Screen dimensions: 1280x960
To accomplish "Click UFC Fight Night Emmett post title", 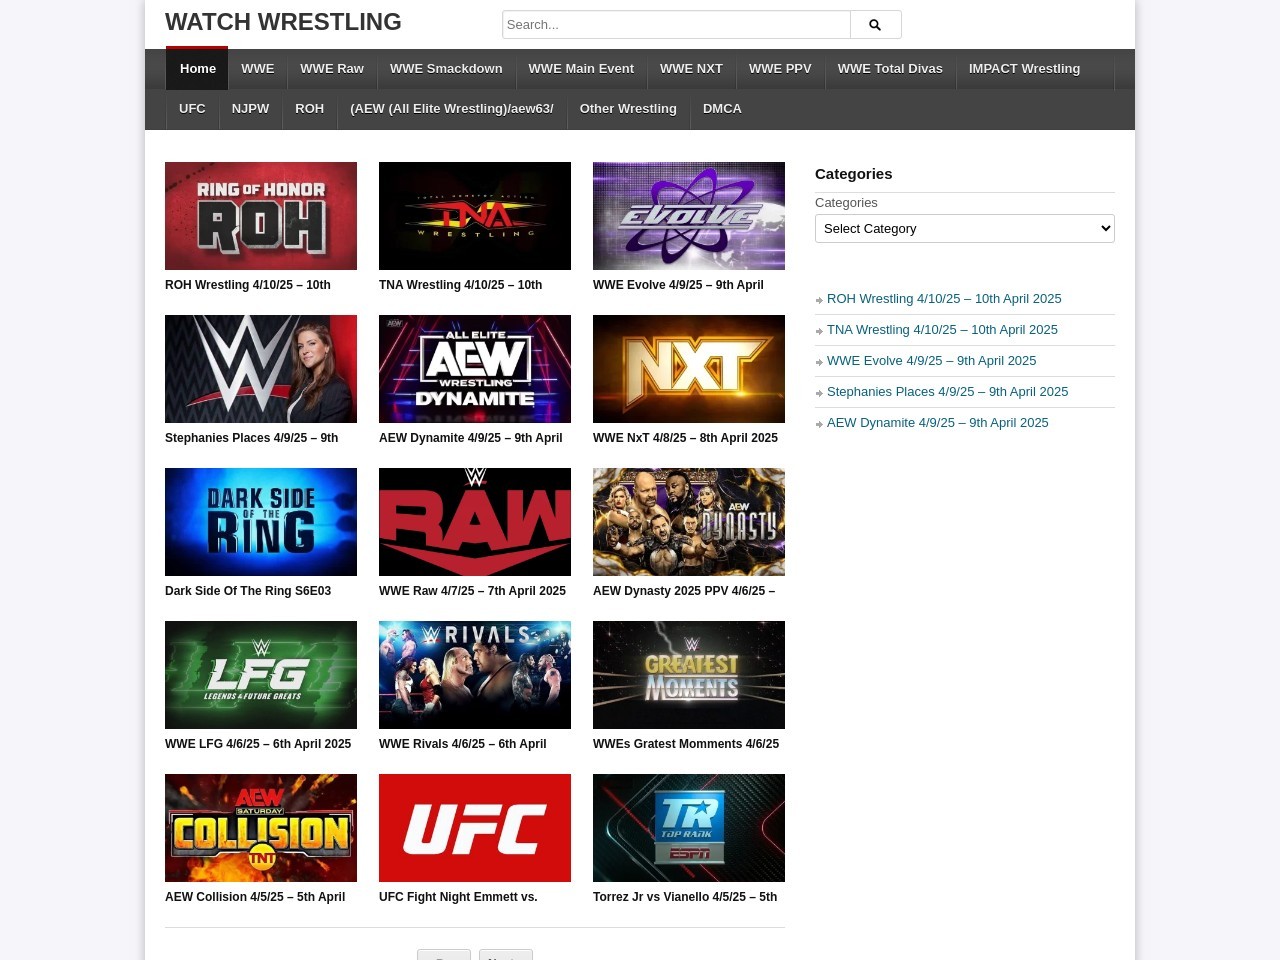I will point(458,897).
